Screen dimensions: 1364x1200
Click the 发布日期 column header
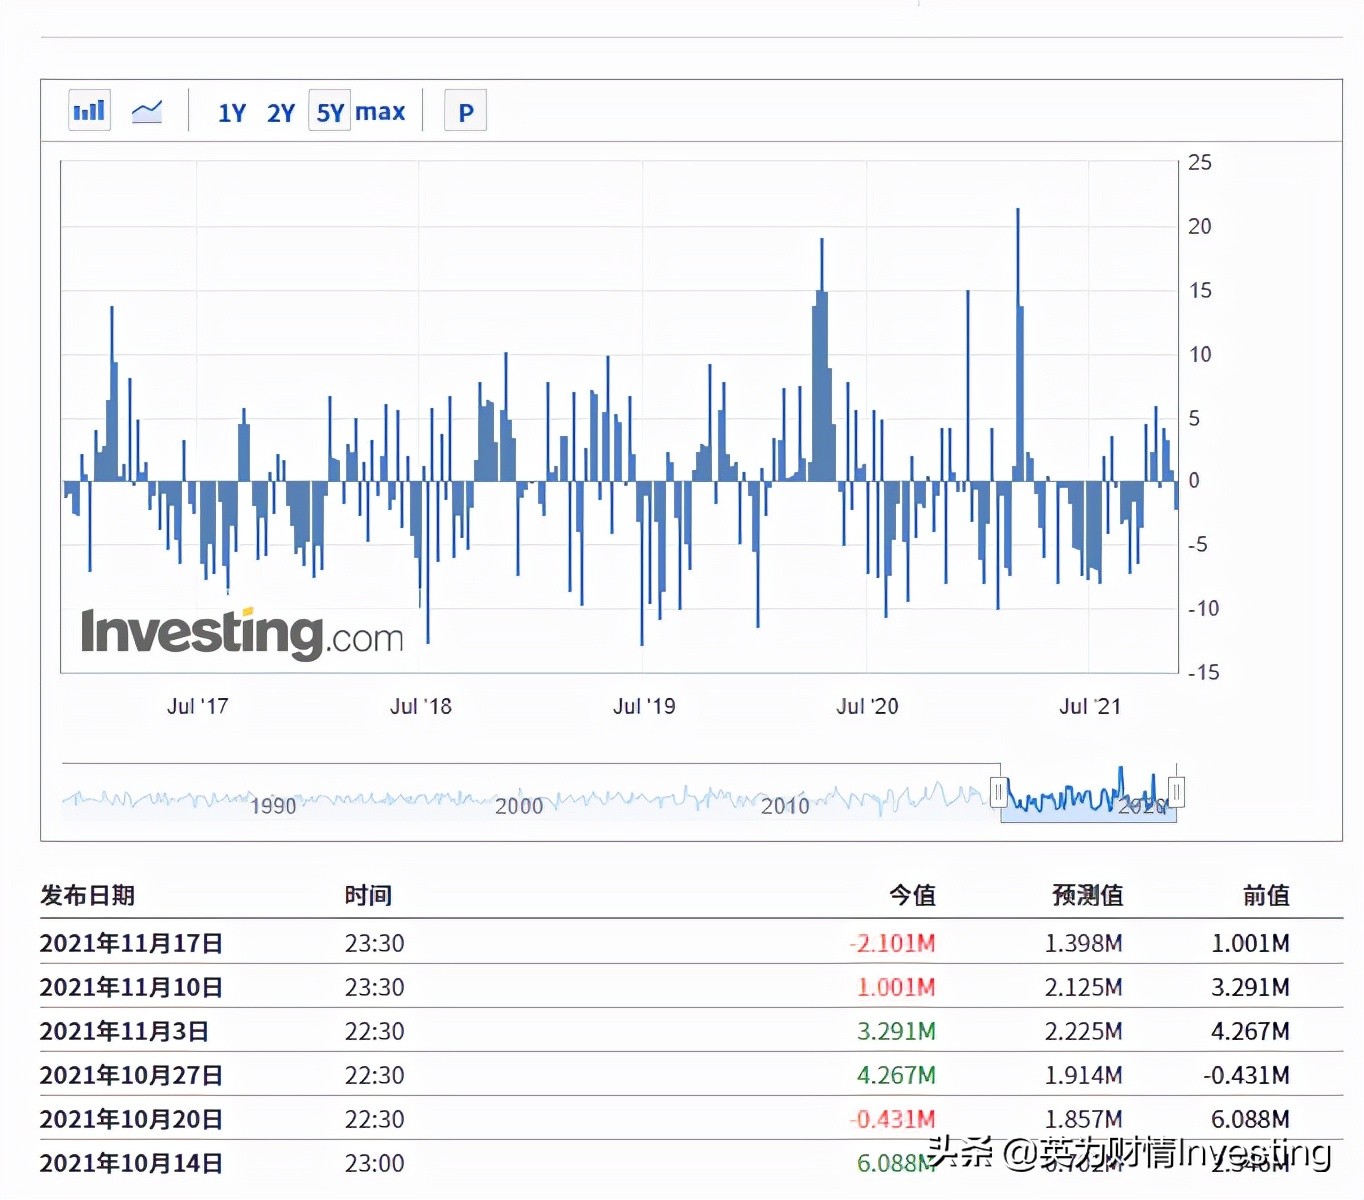(88, 895)
